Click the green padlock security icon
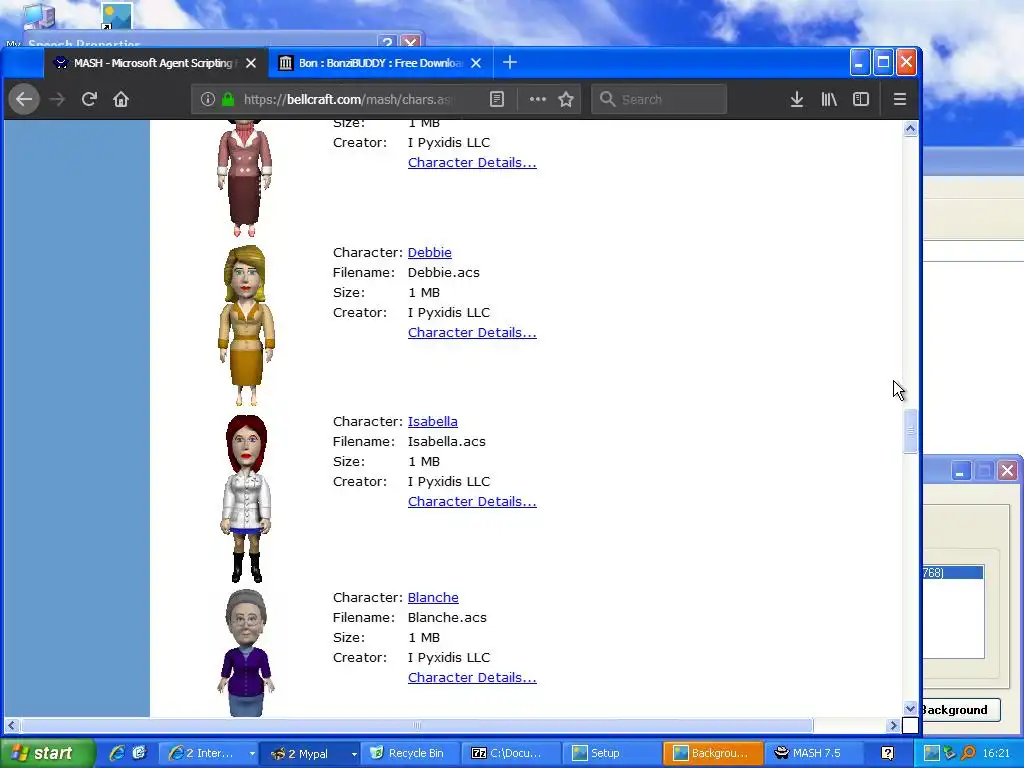1024x768 pixels. tap(228, 99)
